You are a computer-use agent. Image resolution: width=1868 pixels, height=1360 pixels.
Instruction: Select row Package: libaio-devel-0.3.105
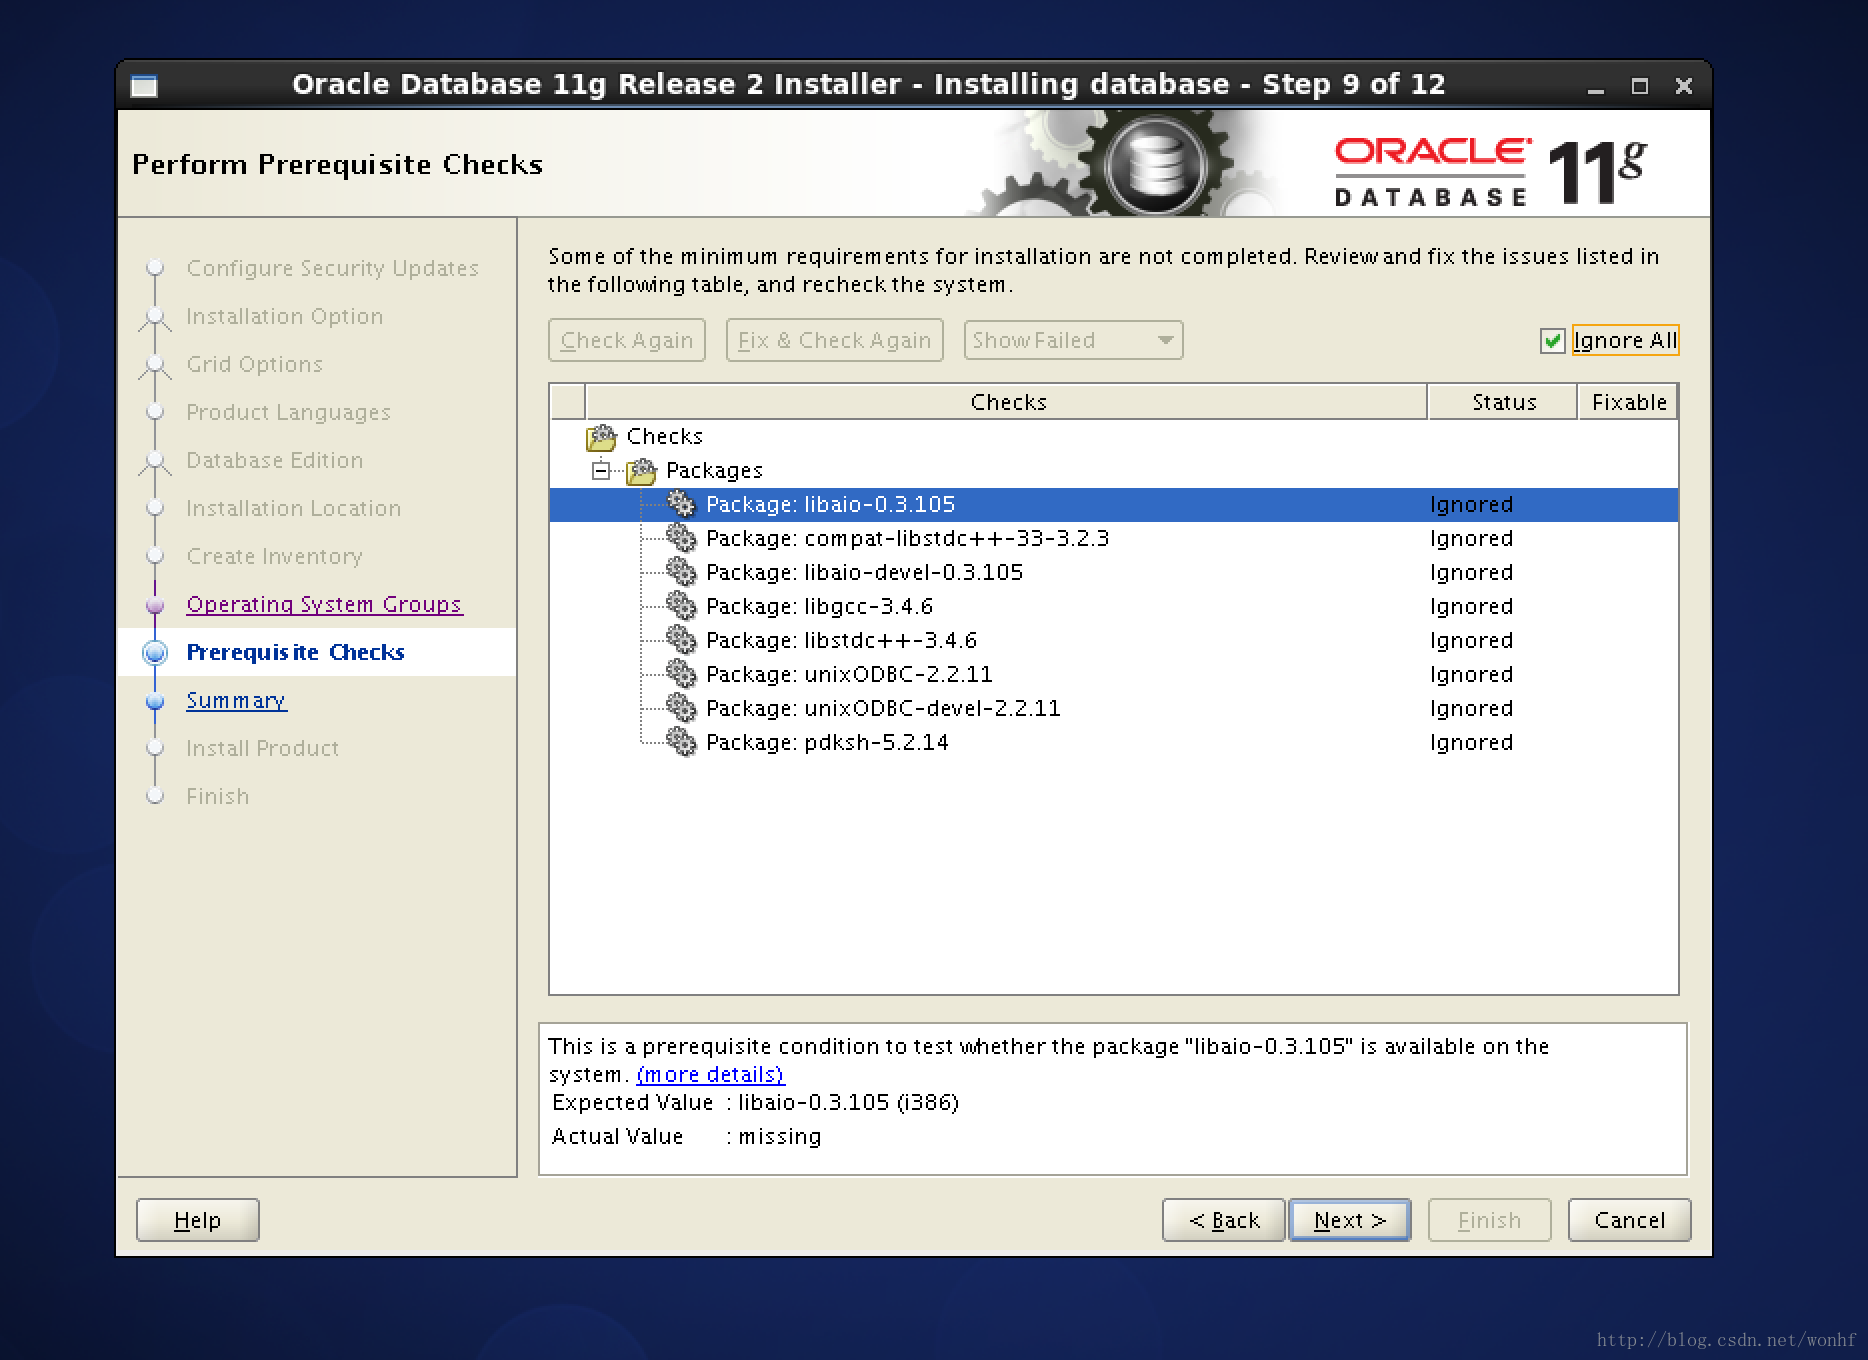coord(1113,572)
